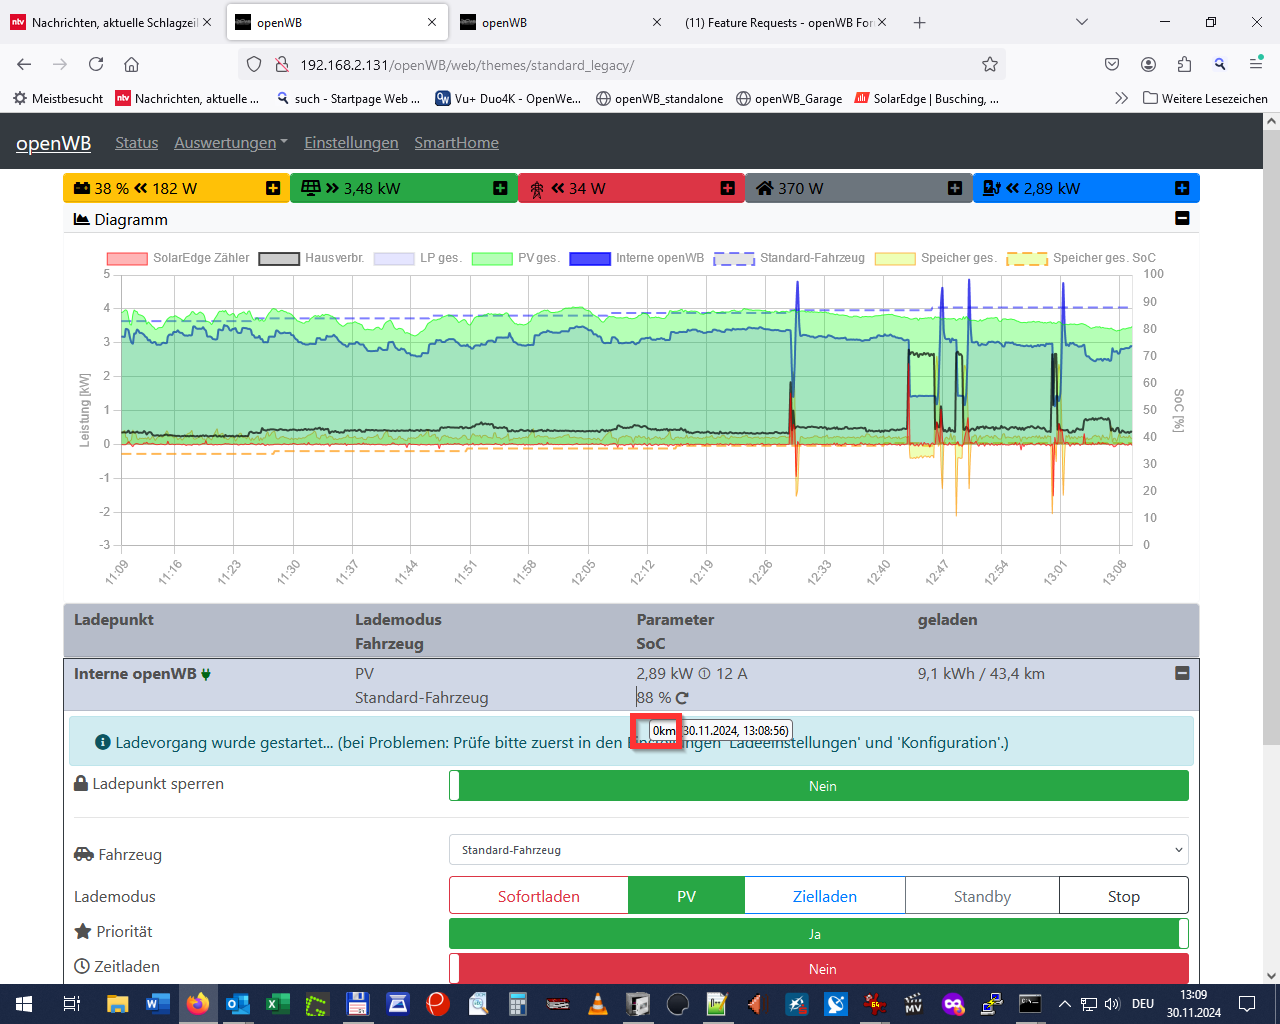Open the Fahrzeug selection dropdown
Screen dimensions: 1280x1024
click(x=819, y=850)
